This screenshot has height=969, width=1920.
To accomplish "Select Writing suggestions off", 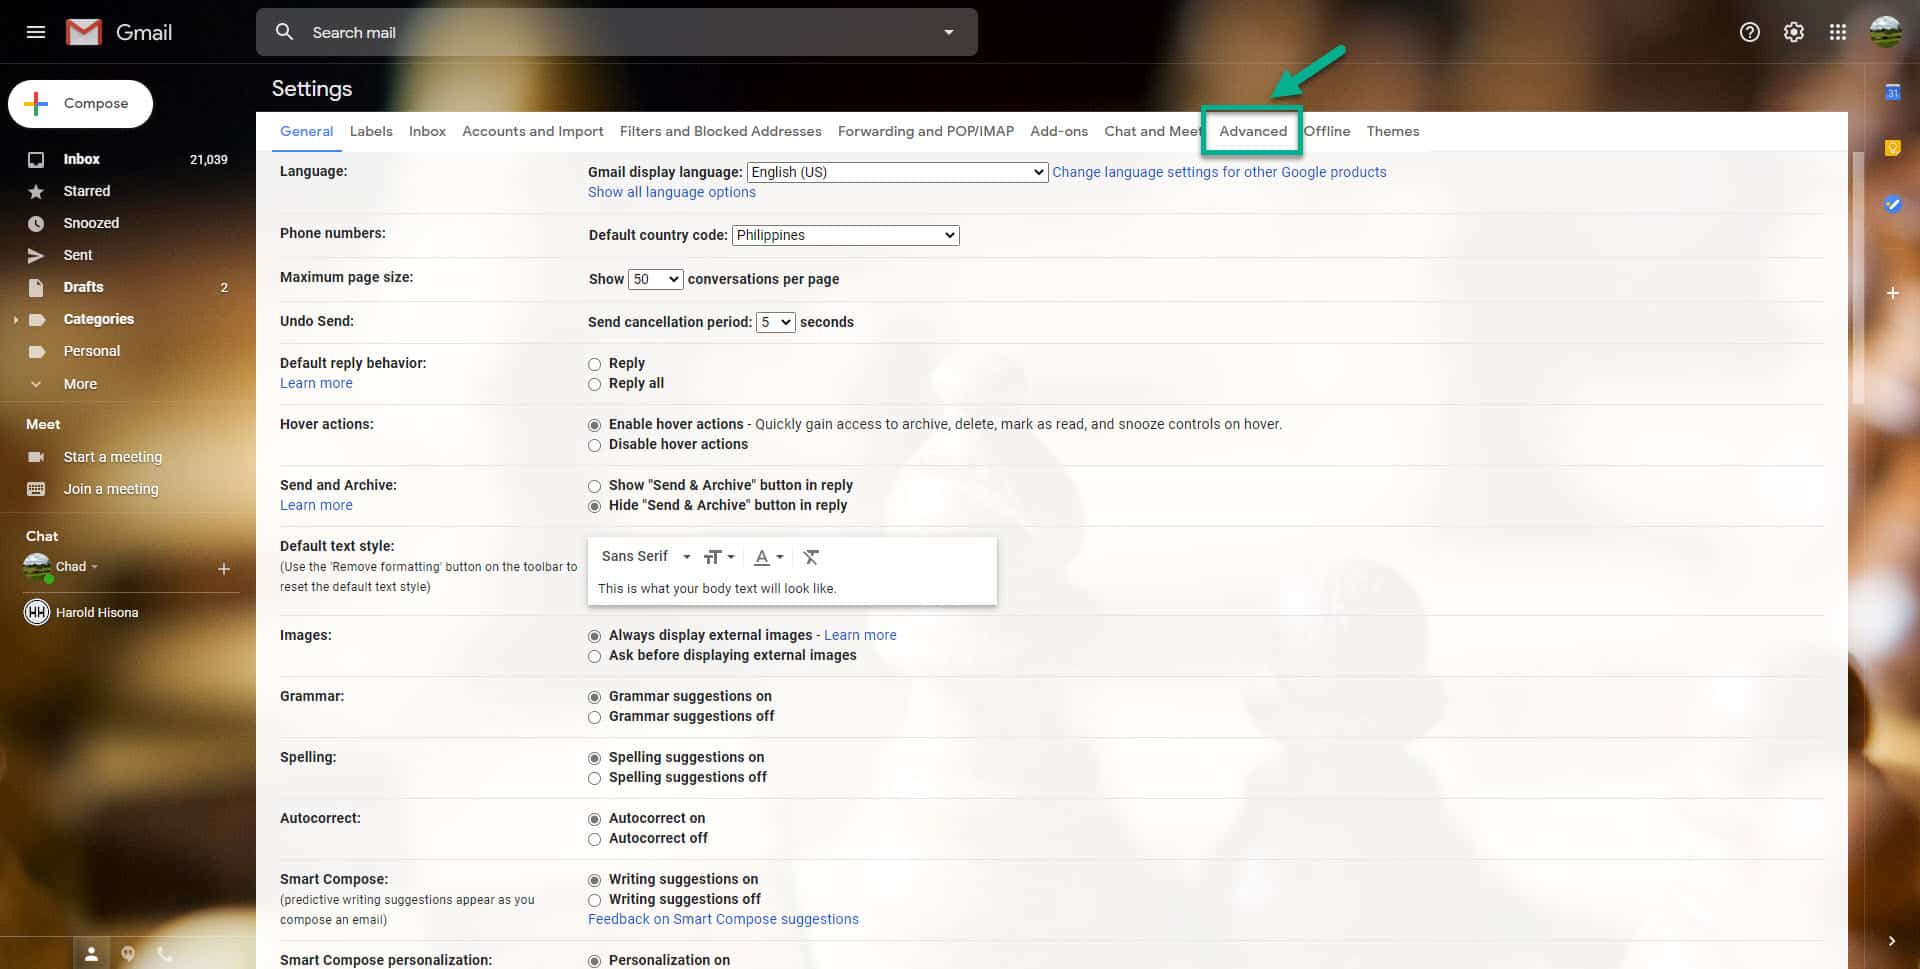I will (594, 900).
